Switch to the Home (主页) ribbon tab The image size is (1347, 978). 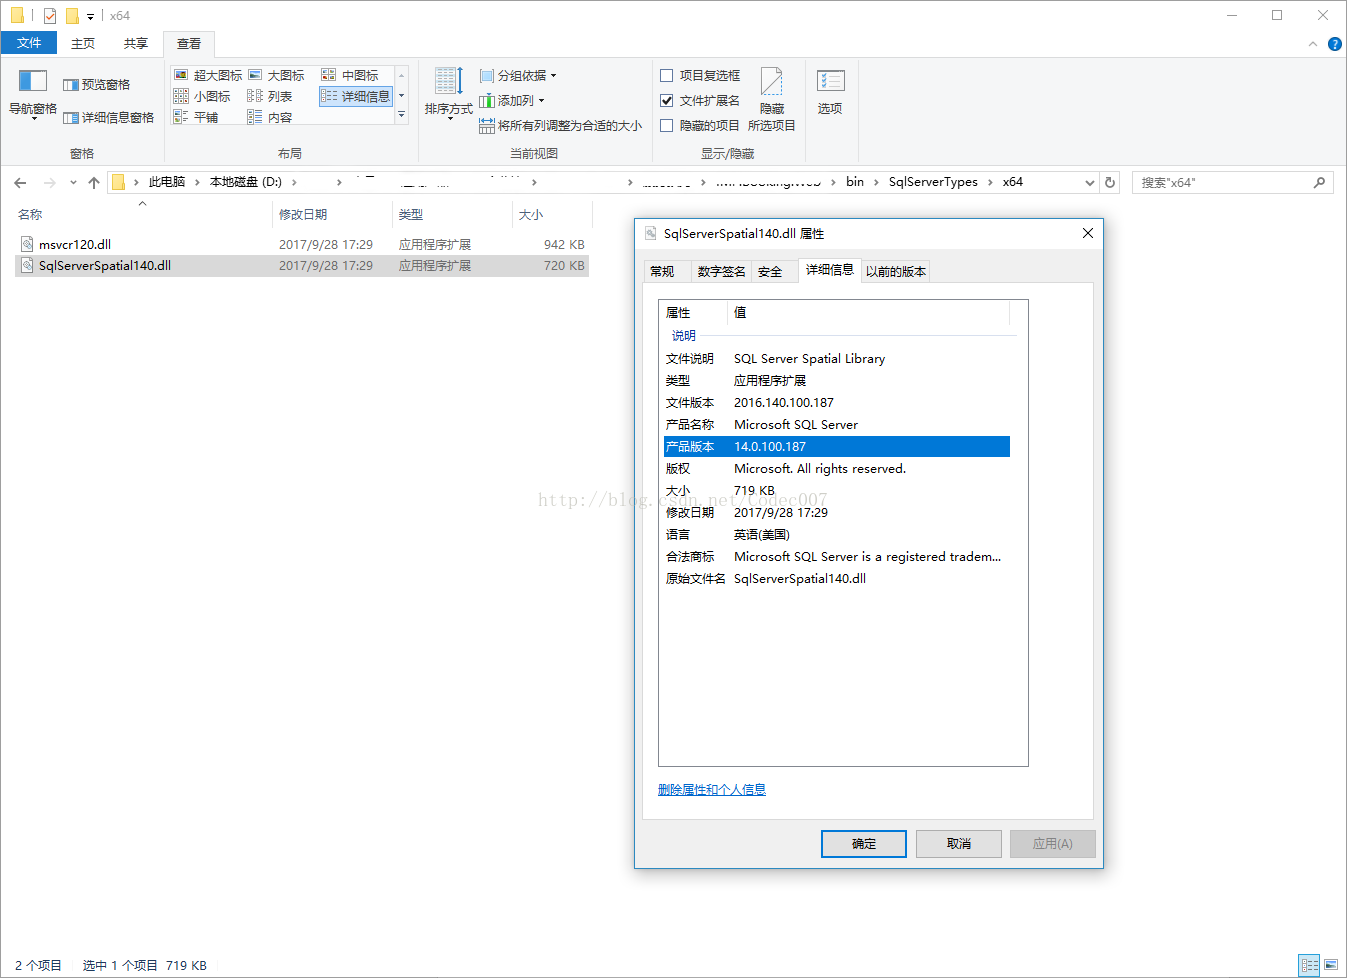pos(83,43)
